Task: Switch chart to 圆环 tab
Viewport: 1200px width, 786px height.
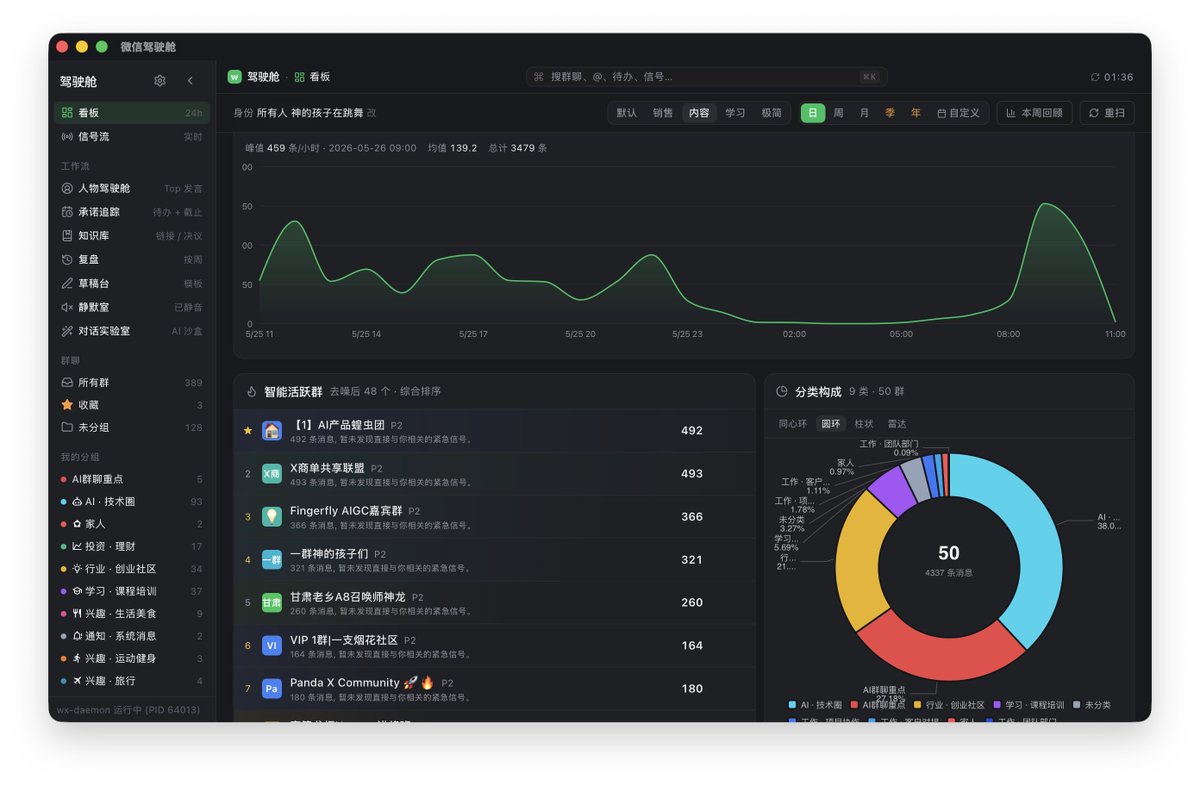Action: [832, 424]
